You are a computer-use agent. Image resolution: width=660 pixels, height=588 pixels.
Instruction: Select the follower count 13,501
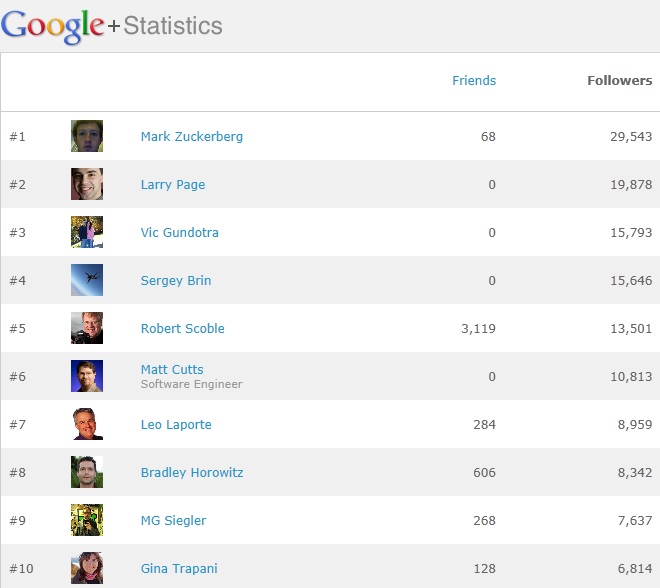coord(631,329)
